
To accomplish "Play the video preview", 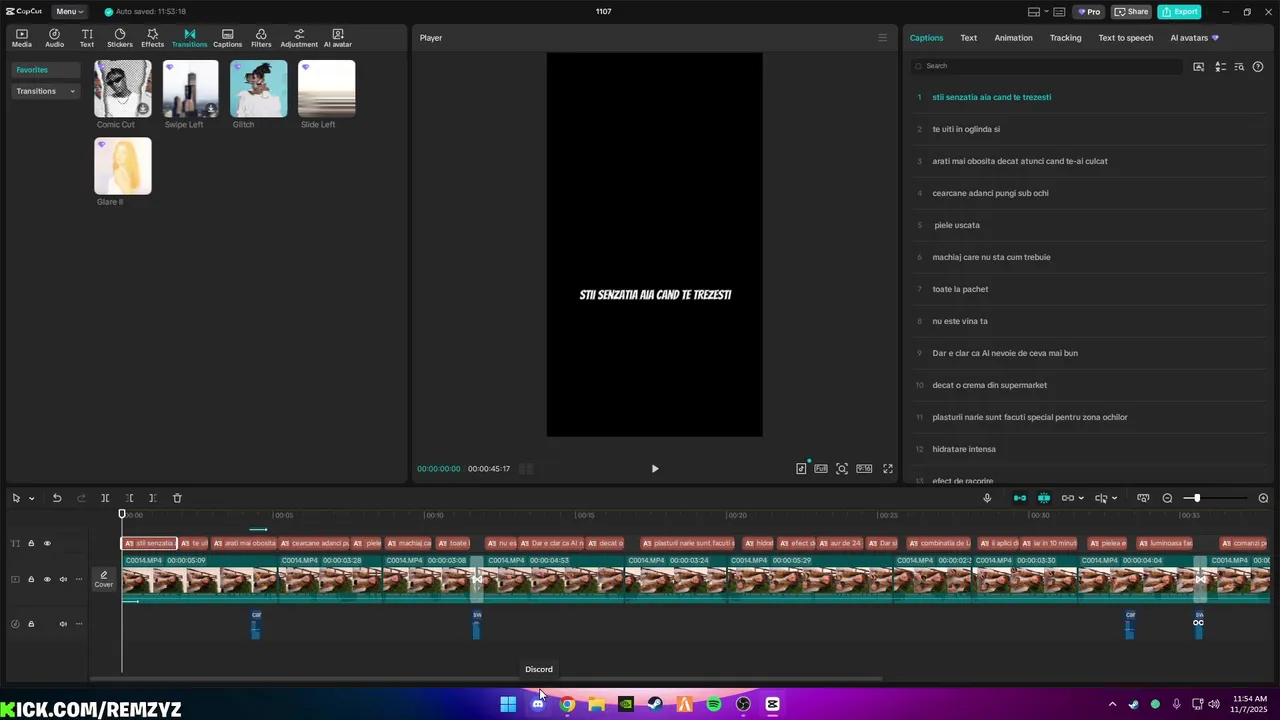I will tap(655, 469).
